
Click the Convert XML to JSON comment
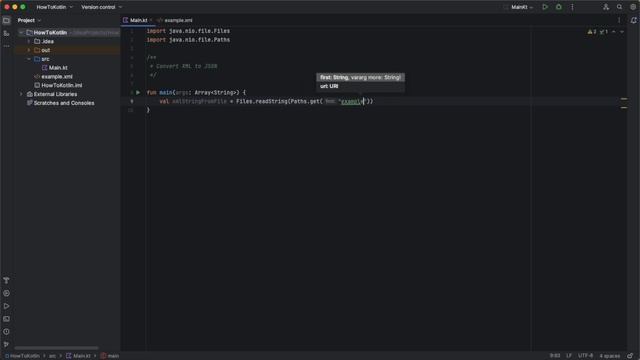[x=187, y=66]
